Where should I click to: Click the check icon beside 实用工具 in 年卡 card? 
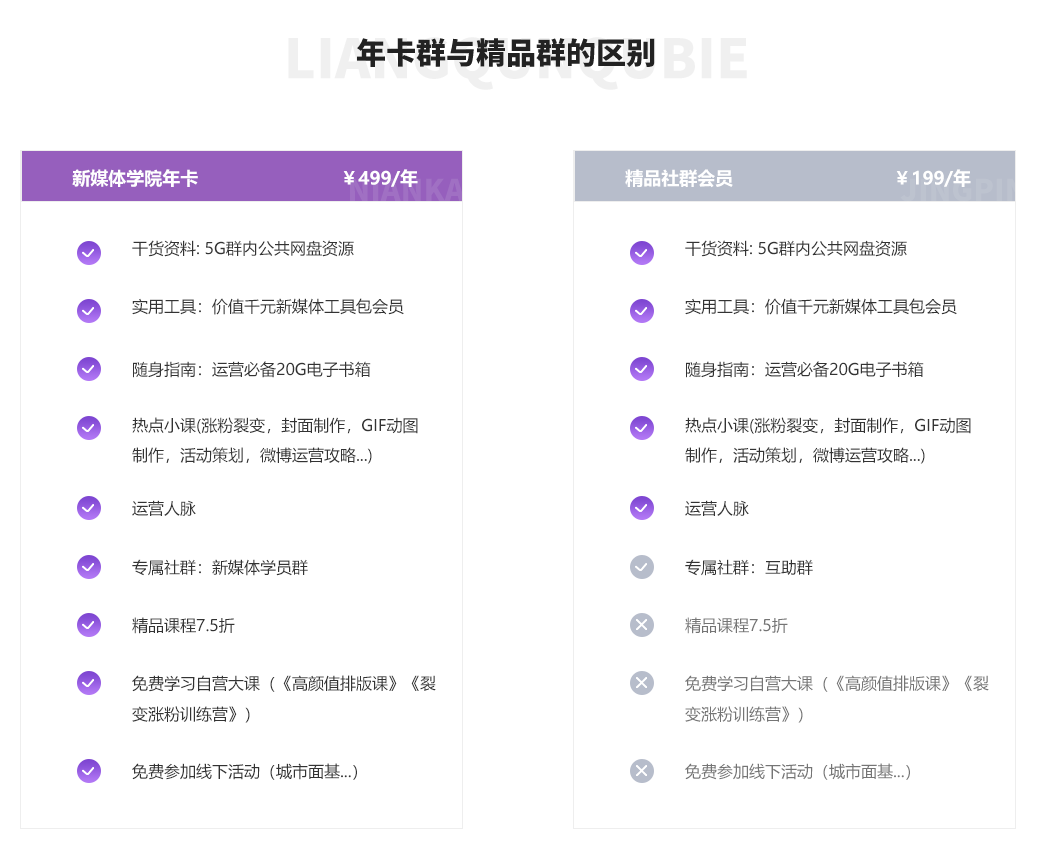point(89,311)
